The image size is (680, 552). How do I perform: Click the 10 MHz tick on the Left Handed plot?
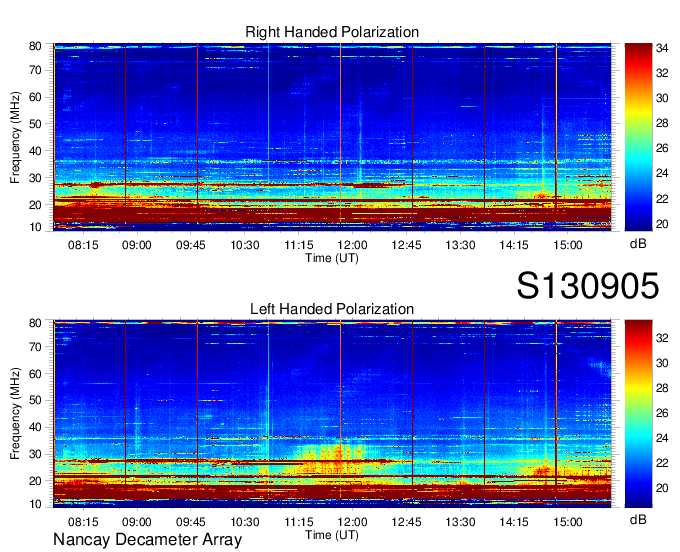pos(35,504)
